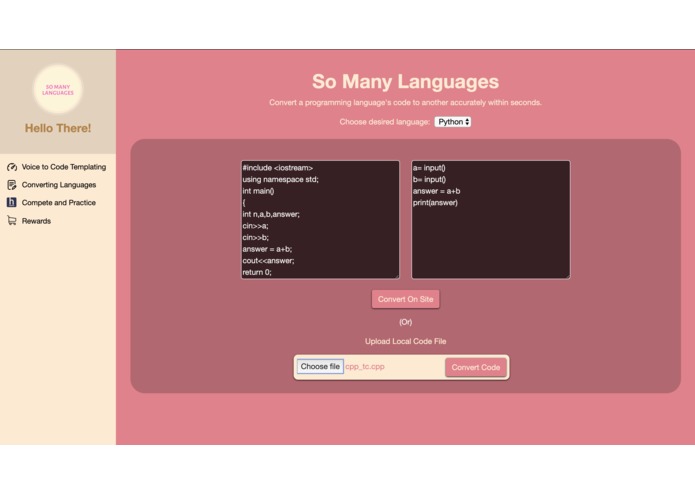The height and width of the screenshot is (494, 695).
Task: Click into the Python output text area
Action: (491, 220)
